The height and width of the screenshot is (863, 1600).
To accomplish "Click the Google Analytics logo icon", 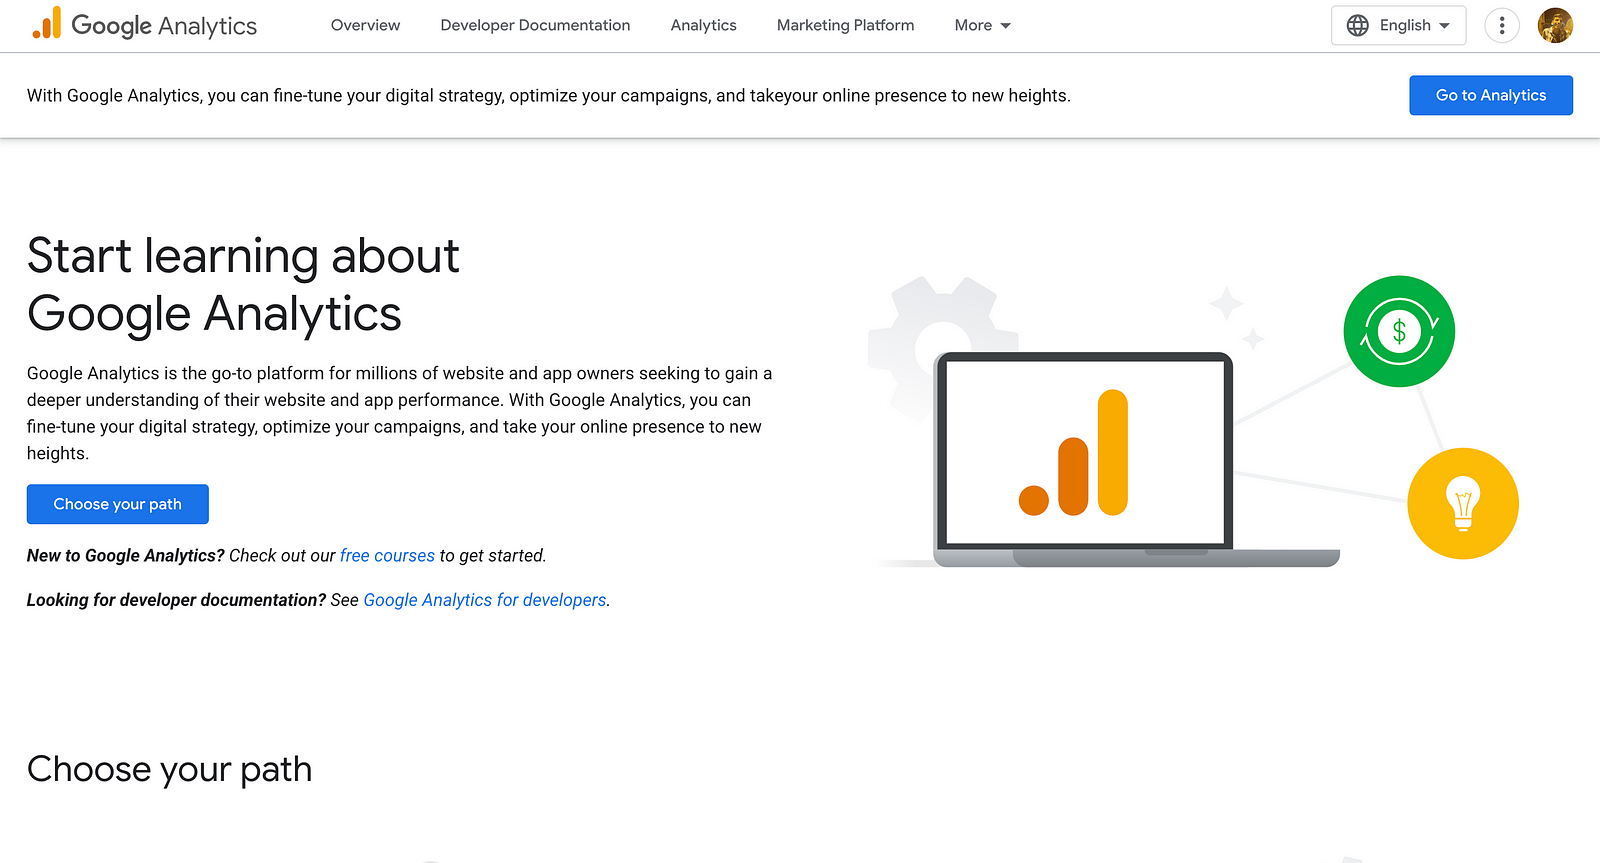I will [x=47, y=24].
